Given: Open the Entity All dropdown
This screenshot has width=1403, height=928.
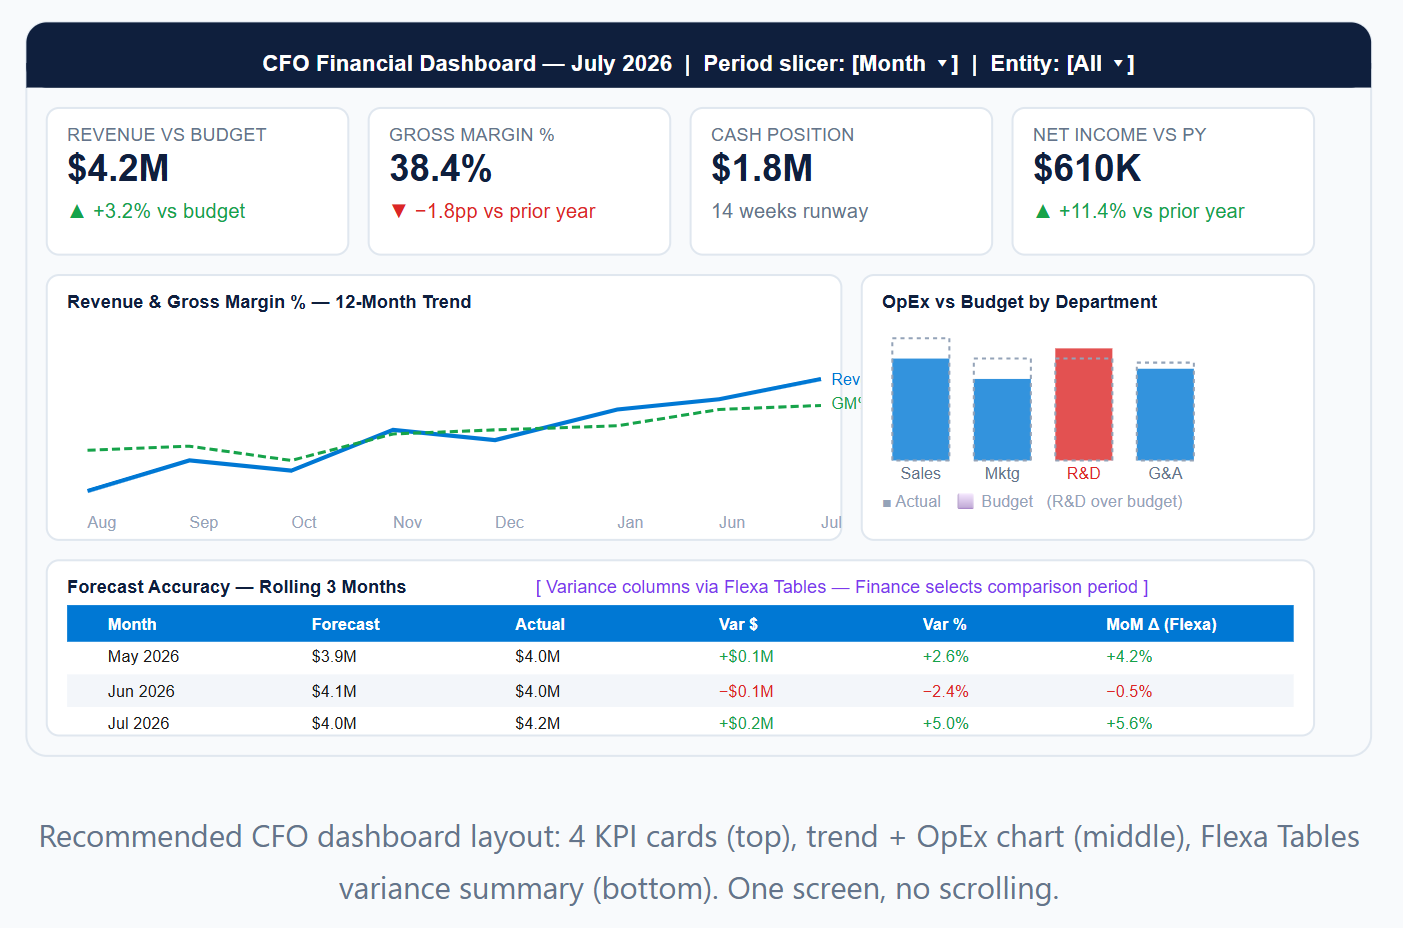Looking at the screenshot, I should tap(1100, 64).
